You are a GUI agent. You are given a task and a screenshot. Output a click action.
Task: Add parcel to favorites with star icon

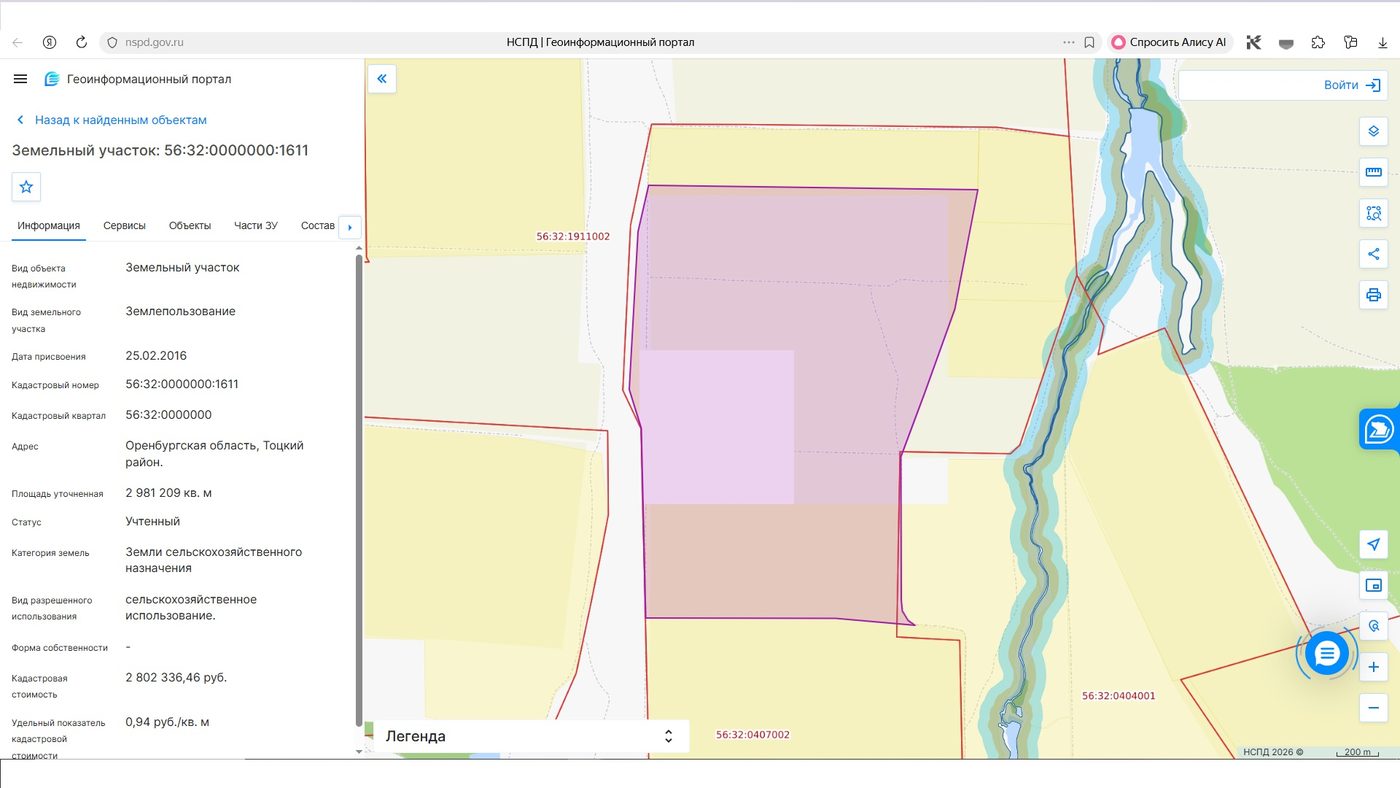(x=26, y=187)
